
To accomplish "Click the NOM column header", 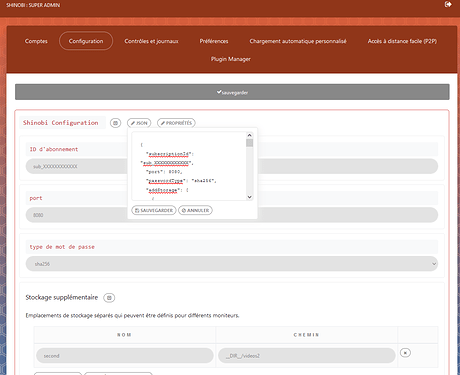I will click(x=124, y=335).
